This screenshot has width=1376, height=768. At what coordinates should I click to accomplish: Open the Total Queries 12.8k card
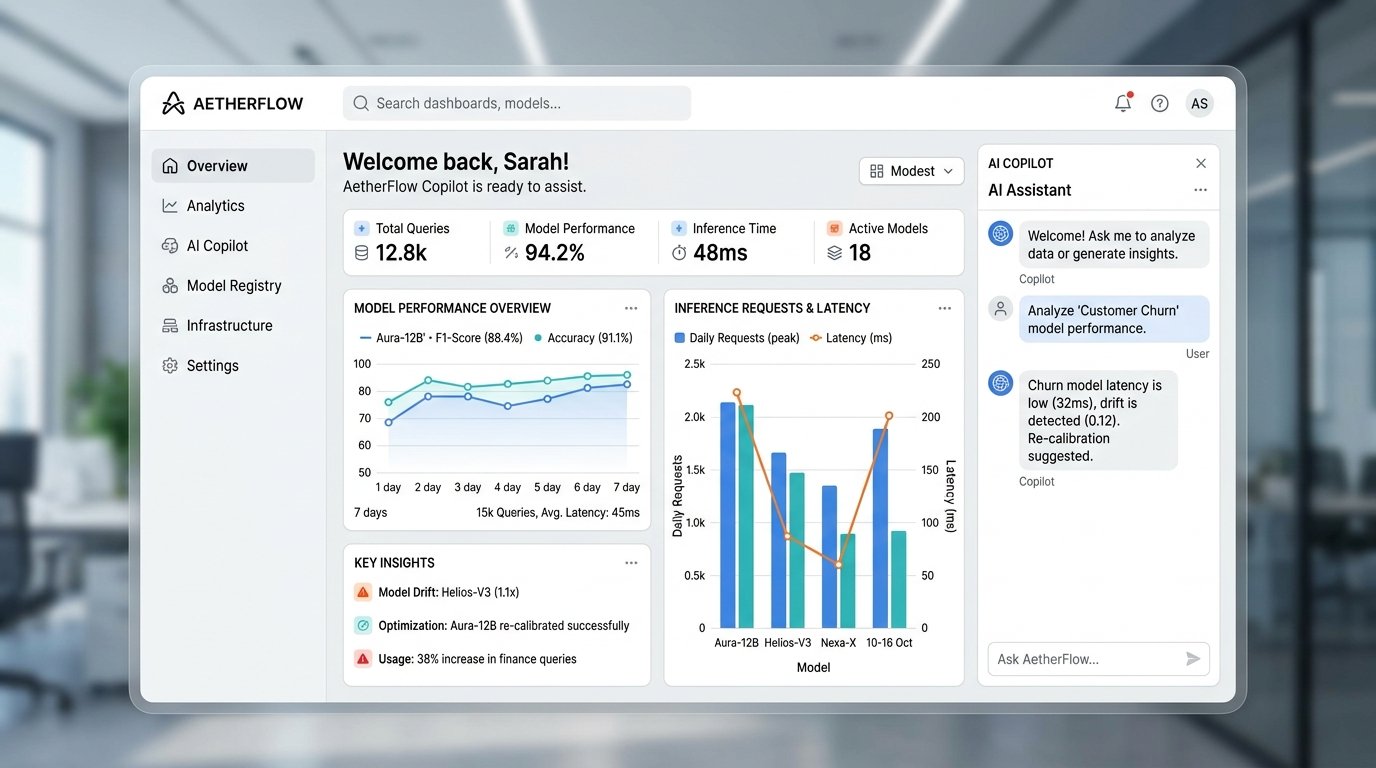point(418,242)
